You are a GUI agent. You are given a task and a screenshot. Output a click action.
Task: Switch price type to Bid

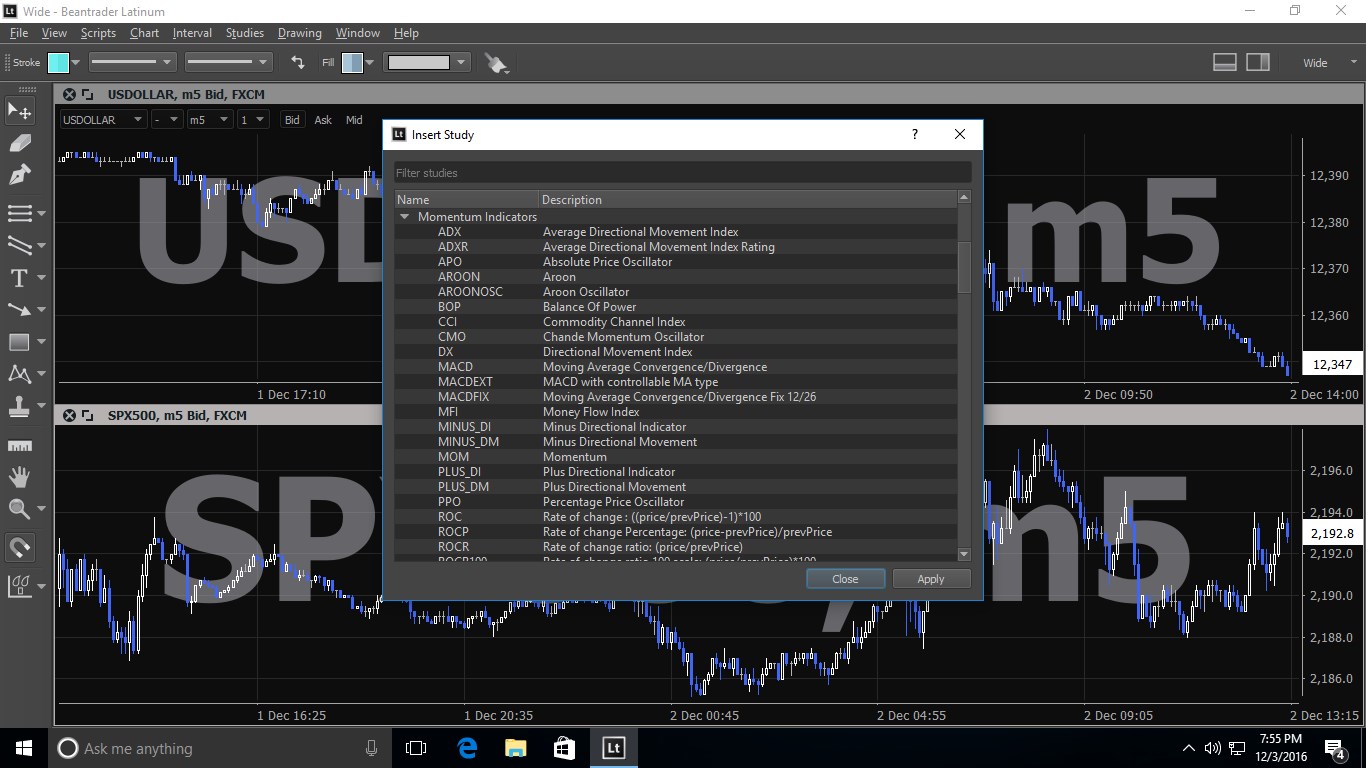pos(292,120)
